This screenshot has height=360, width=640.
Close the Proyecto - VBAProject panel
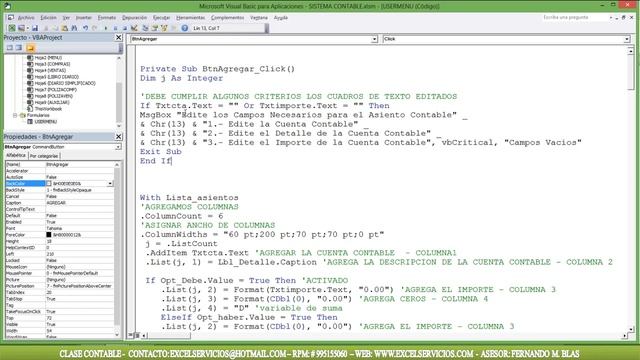tap(118, 38)
